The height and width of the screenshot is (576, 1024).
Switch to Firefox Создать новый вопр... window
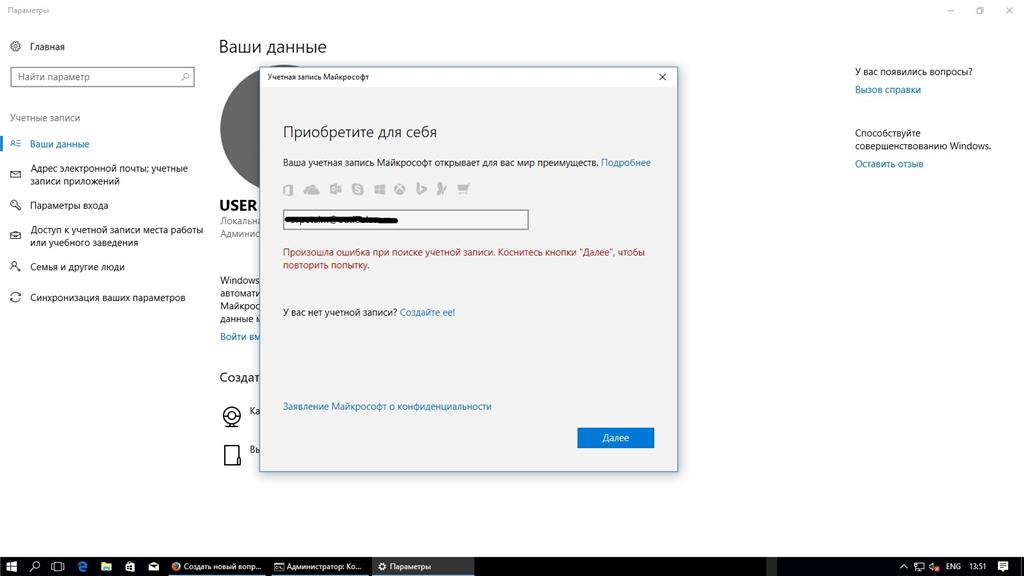[x=217, y=566]
